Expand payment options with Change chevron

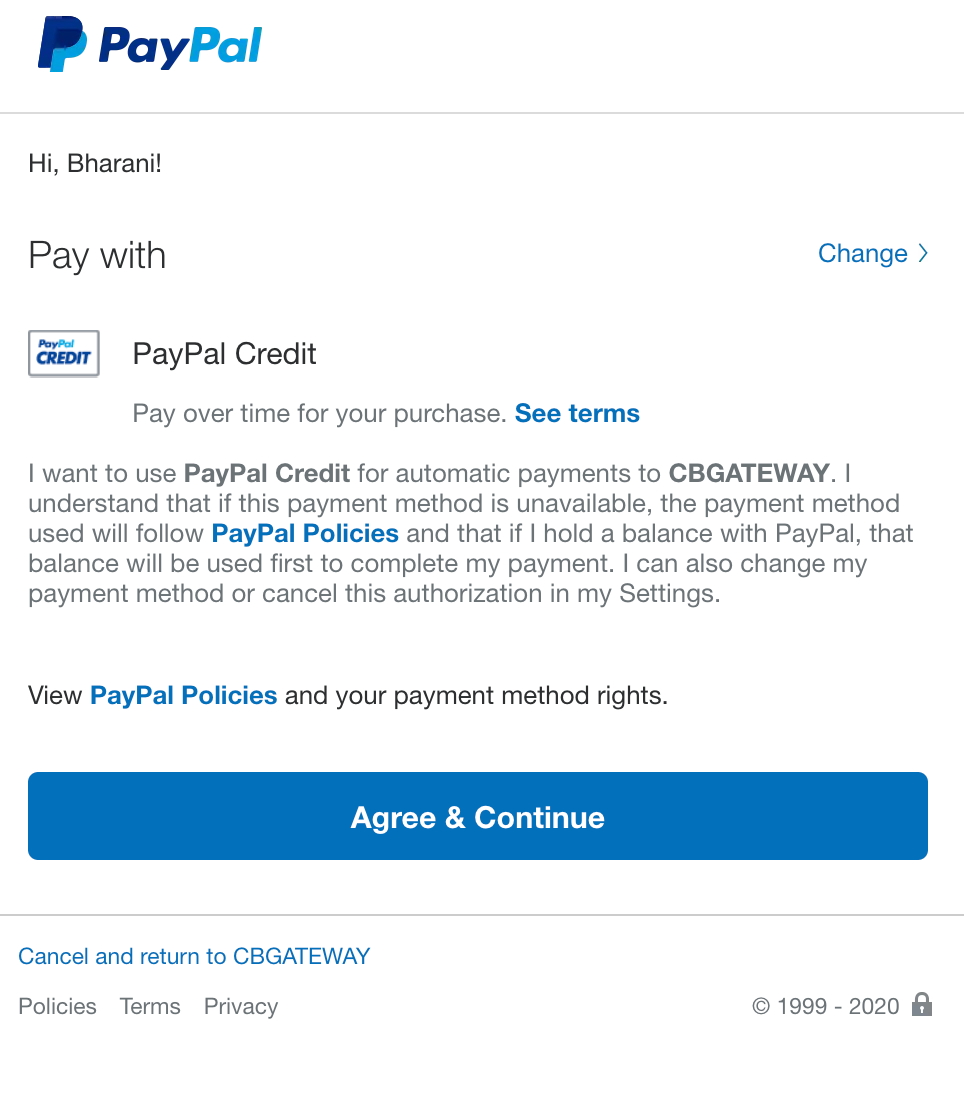(x=923, y=253)
